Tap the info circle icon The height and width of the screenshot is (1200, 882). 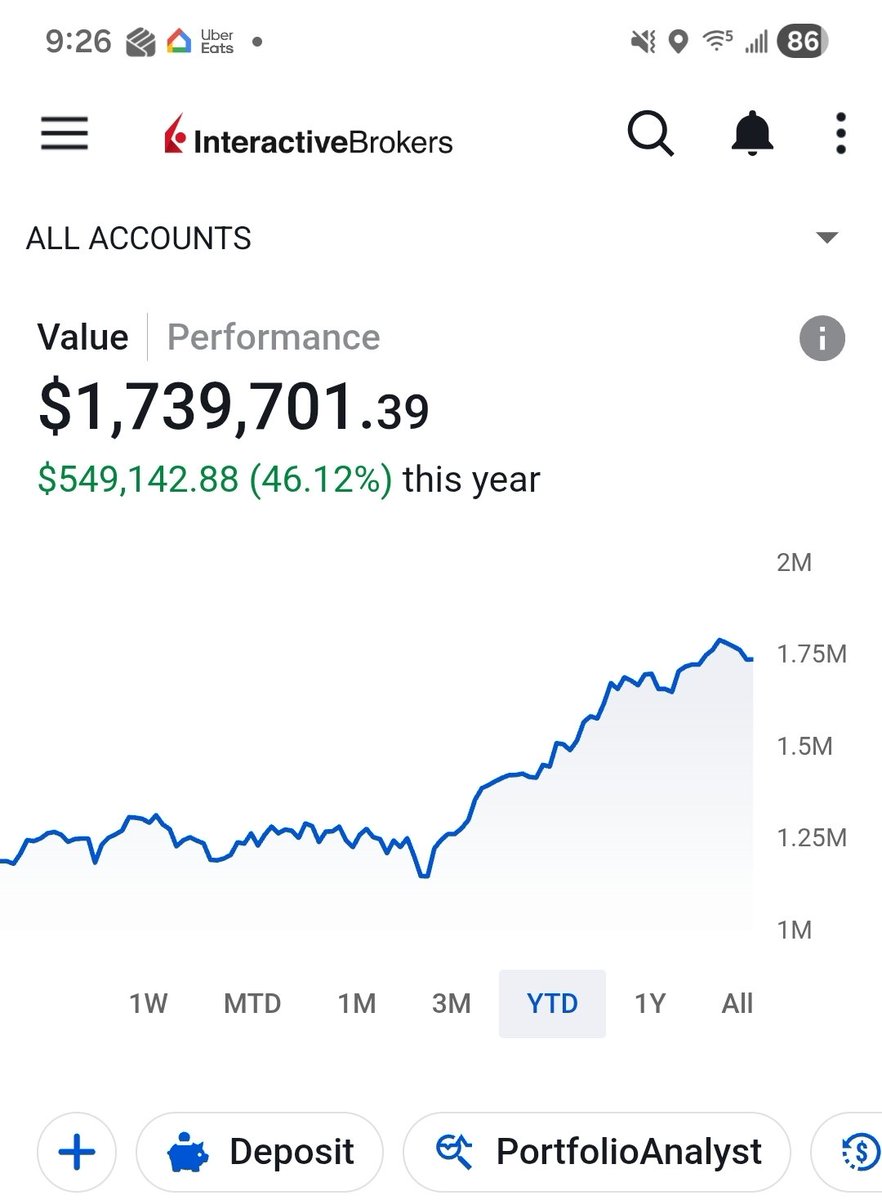[822, 338]
